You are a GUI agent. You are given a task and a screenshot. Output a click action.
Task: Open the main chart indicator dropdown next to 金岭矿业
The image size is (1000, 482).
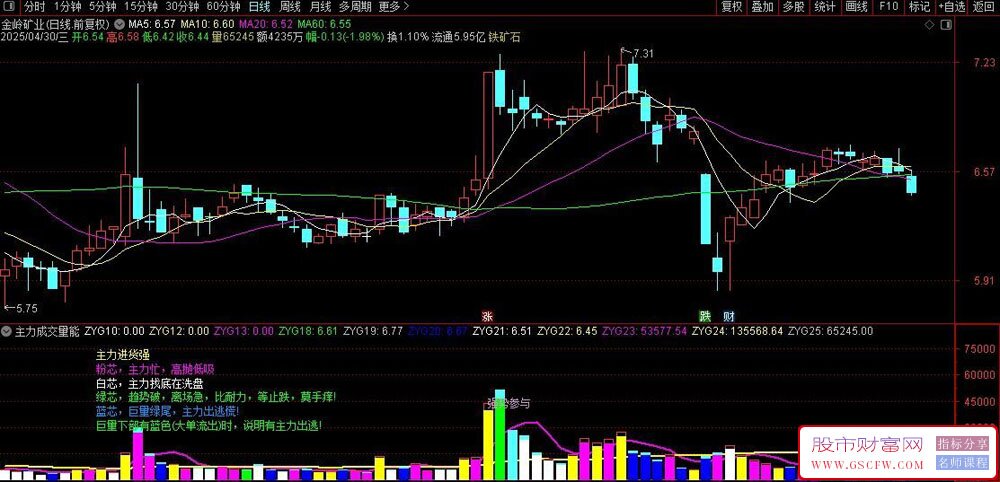pos(119,24)
